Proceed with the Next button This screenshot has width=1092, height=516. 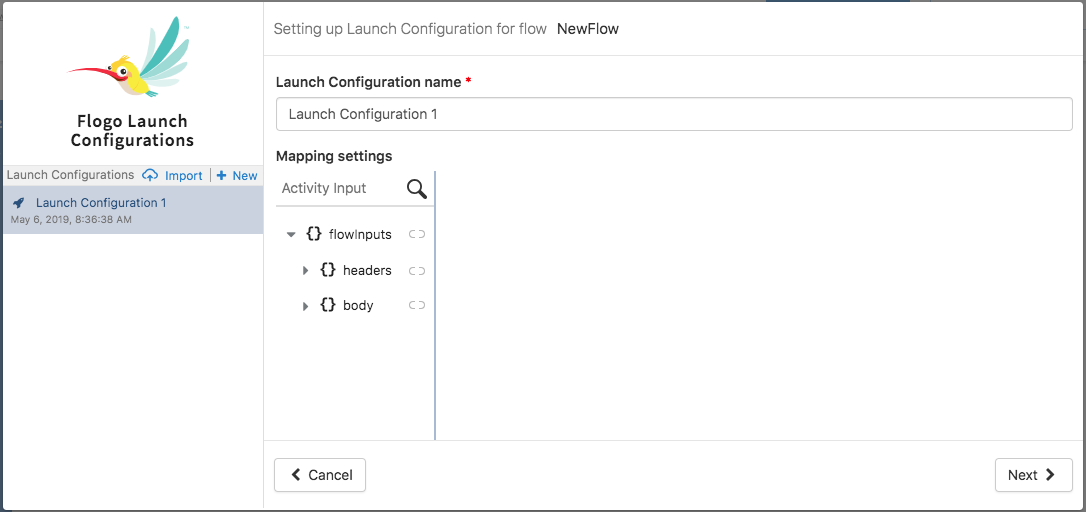(x=1033, y=475)
